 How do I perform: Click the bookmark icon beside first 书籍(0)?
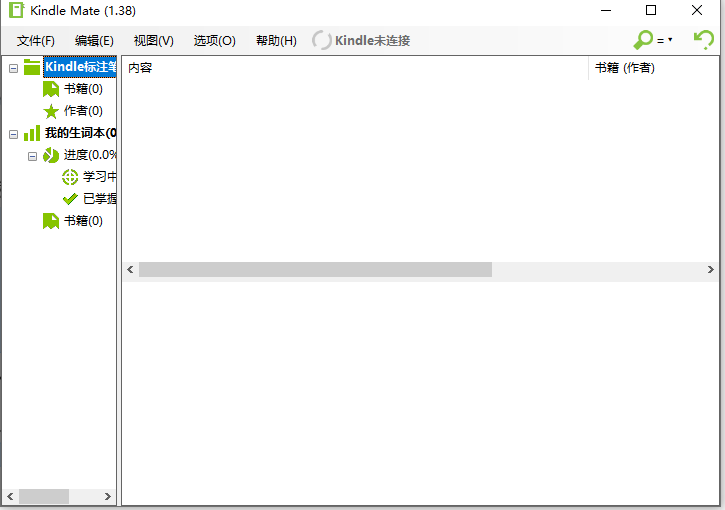pyautogui.click(x=51, y=89)
